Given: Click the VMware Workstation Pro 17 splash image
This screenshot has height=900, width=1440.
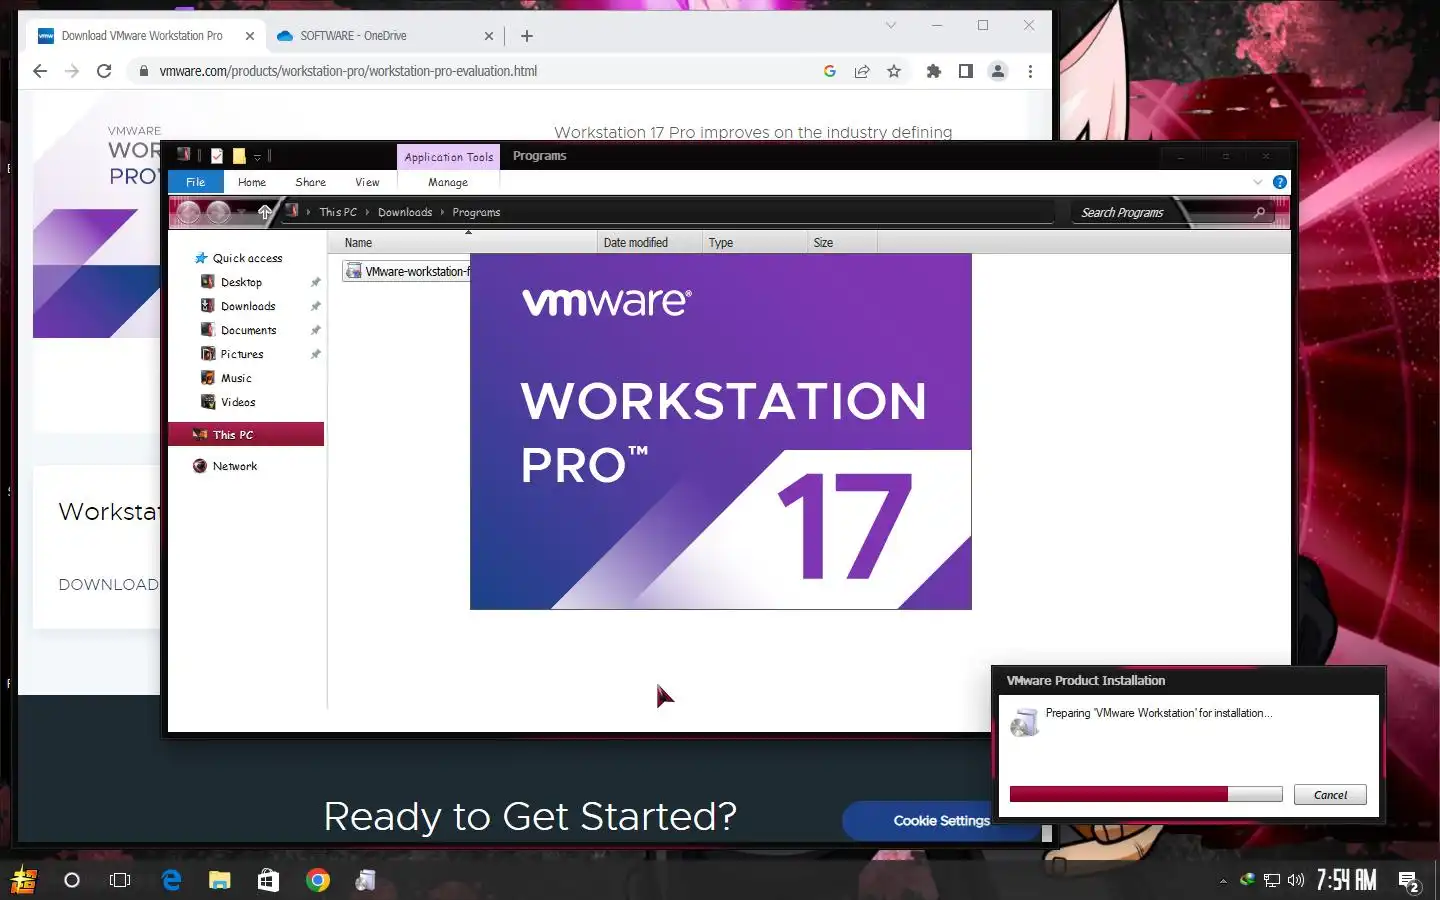Looking at the screenshot, I should click(721, 431).
